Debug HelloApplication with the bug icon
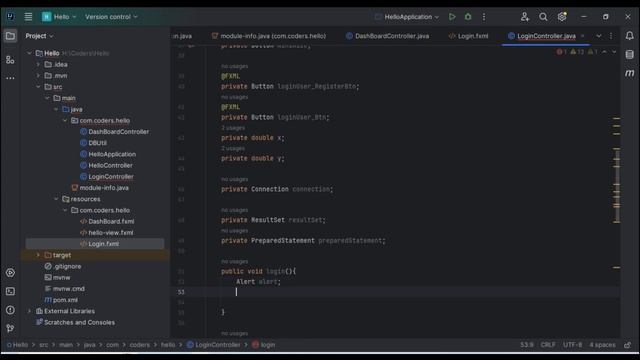 click(x=468, y=17)
